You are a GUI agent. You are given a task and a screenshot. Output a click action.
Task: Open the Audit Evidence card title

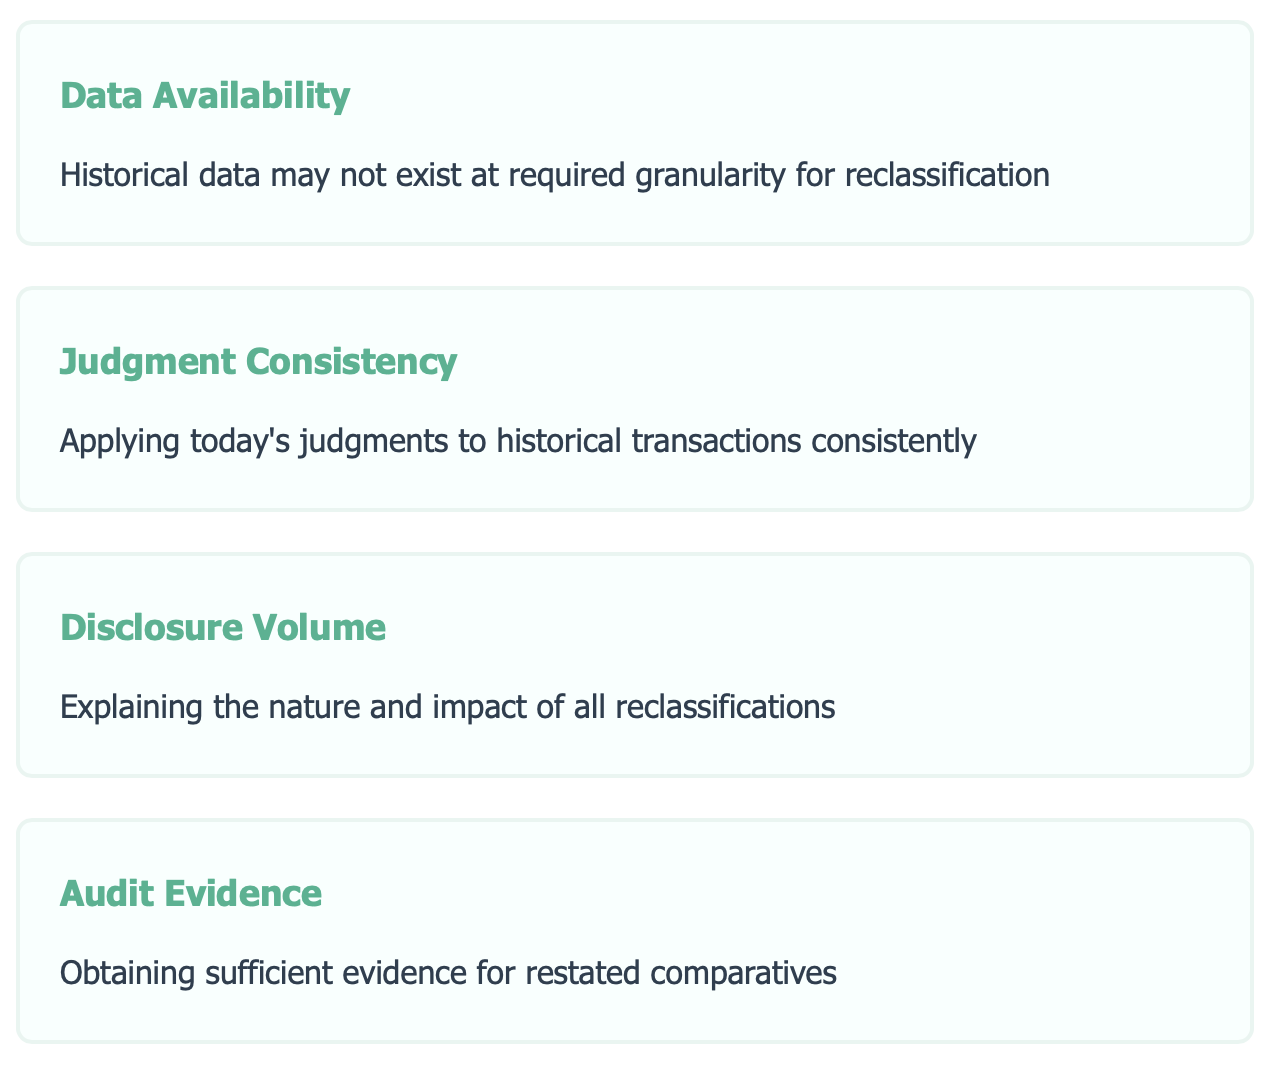point(191,894)
